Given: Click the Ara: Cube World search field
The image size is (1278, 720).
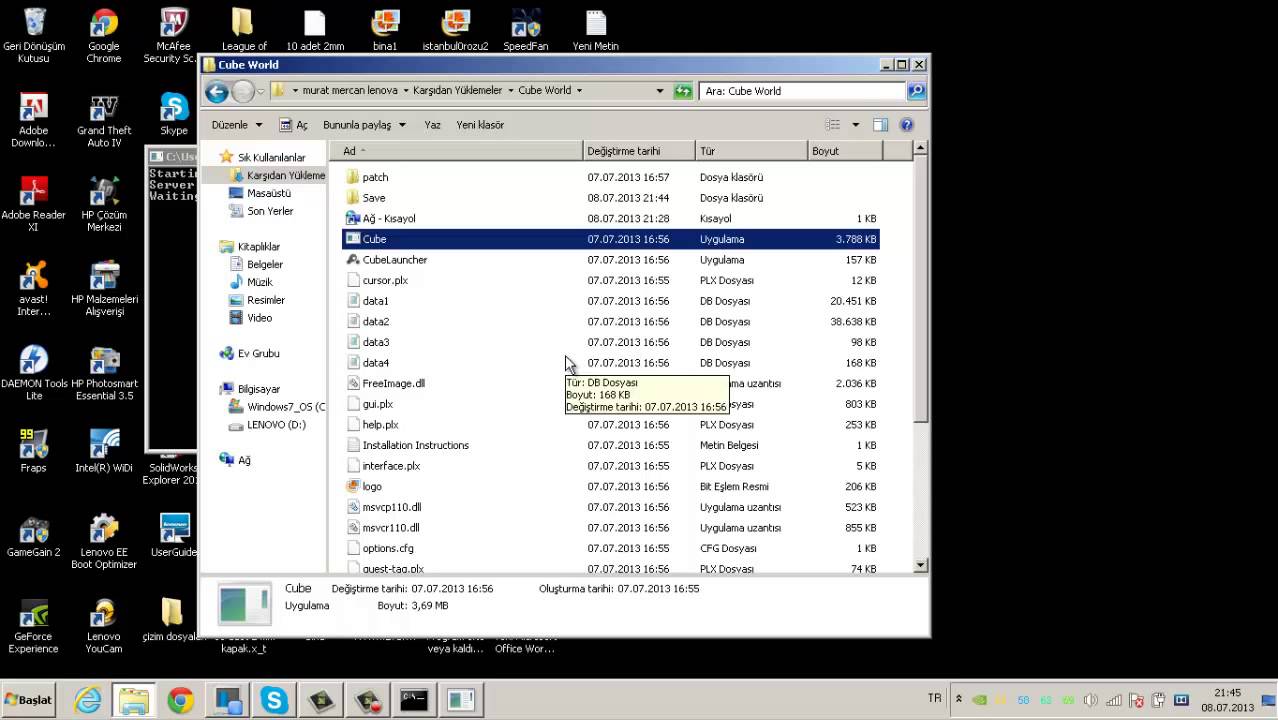Looking at the screenshot, I should [x=804, y=91].
